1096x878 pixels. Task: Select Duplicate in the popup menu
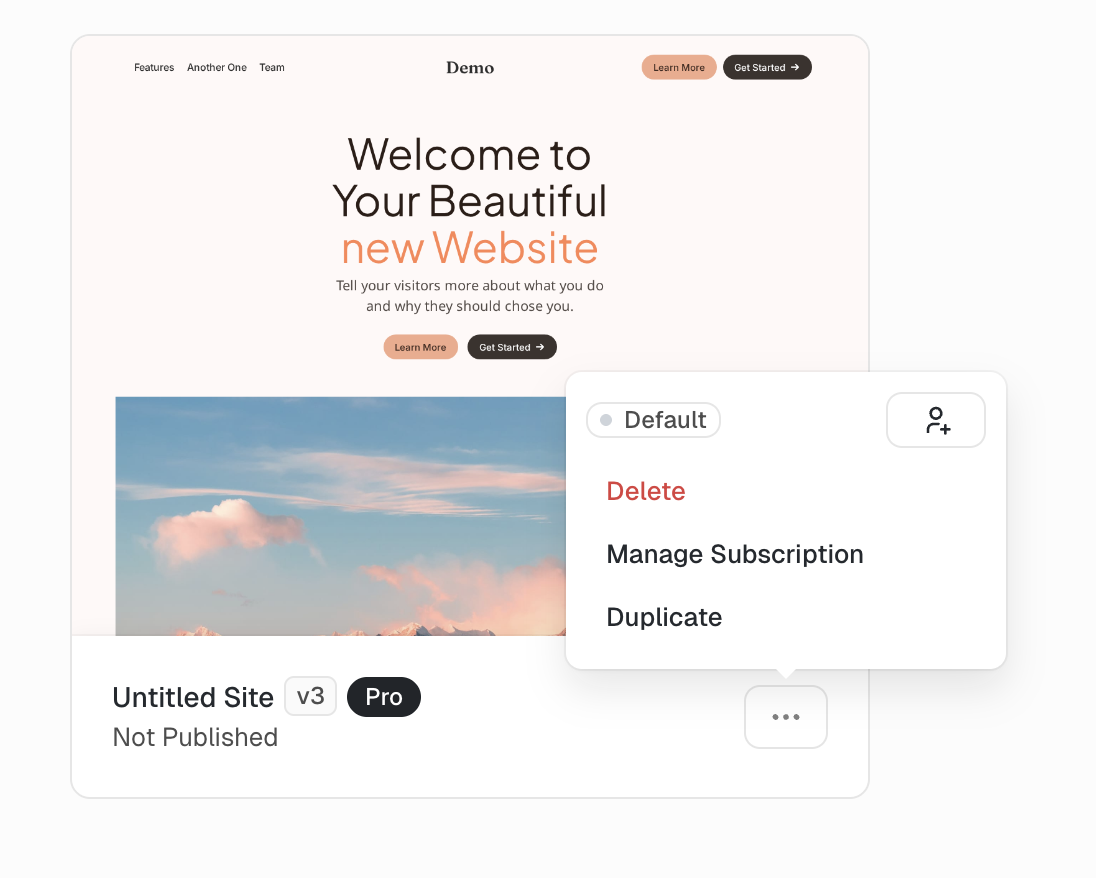pos(664,617)
